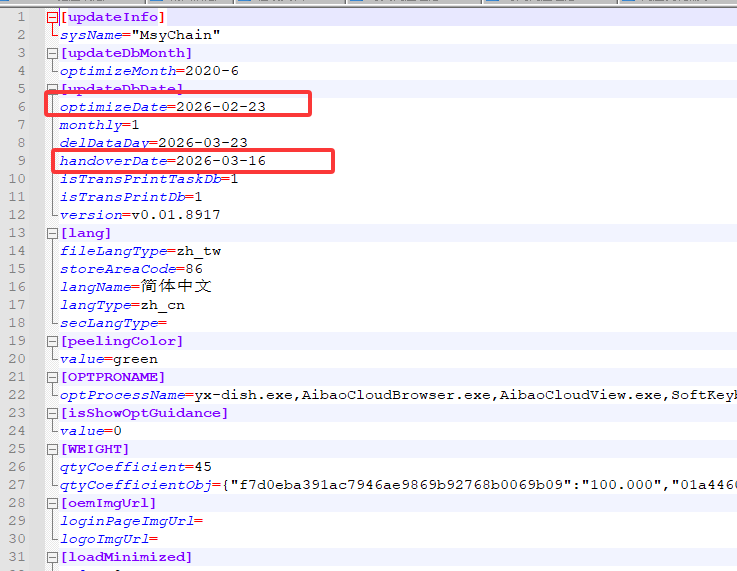Click the delDataDay=2026-03-23 line
Screen dimensions: 737x571
[x=153, y=143]
